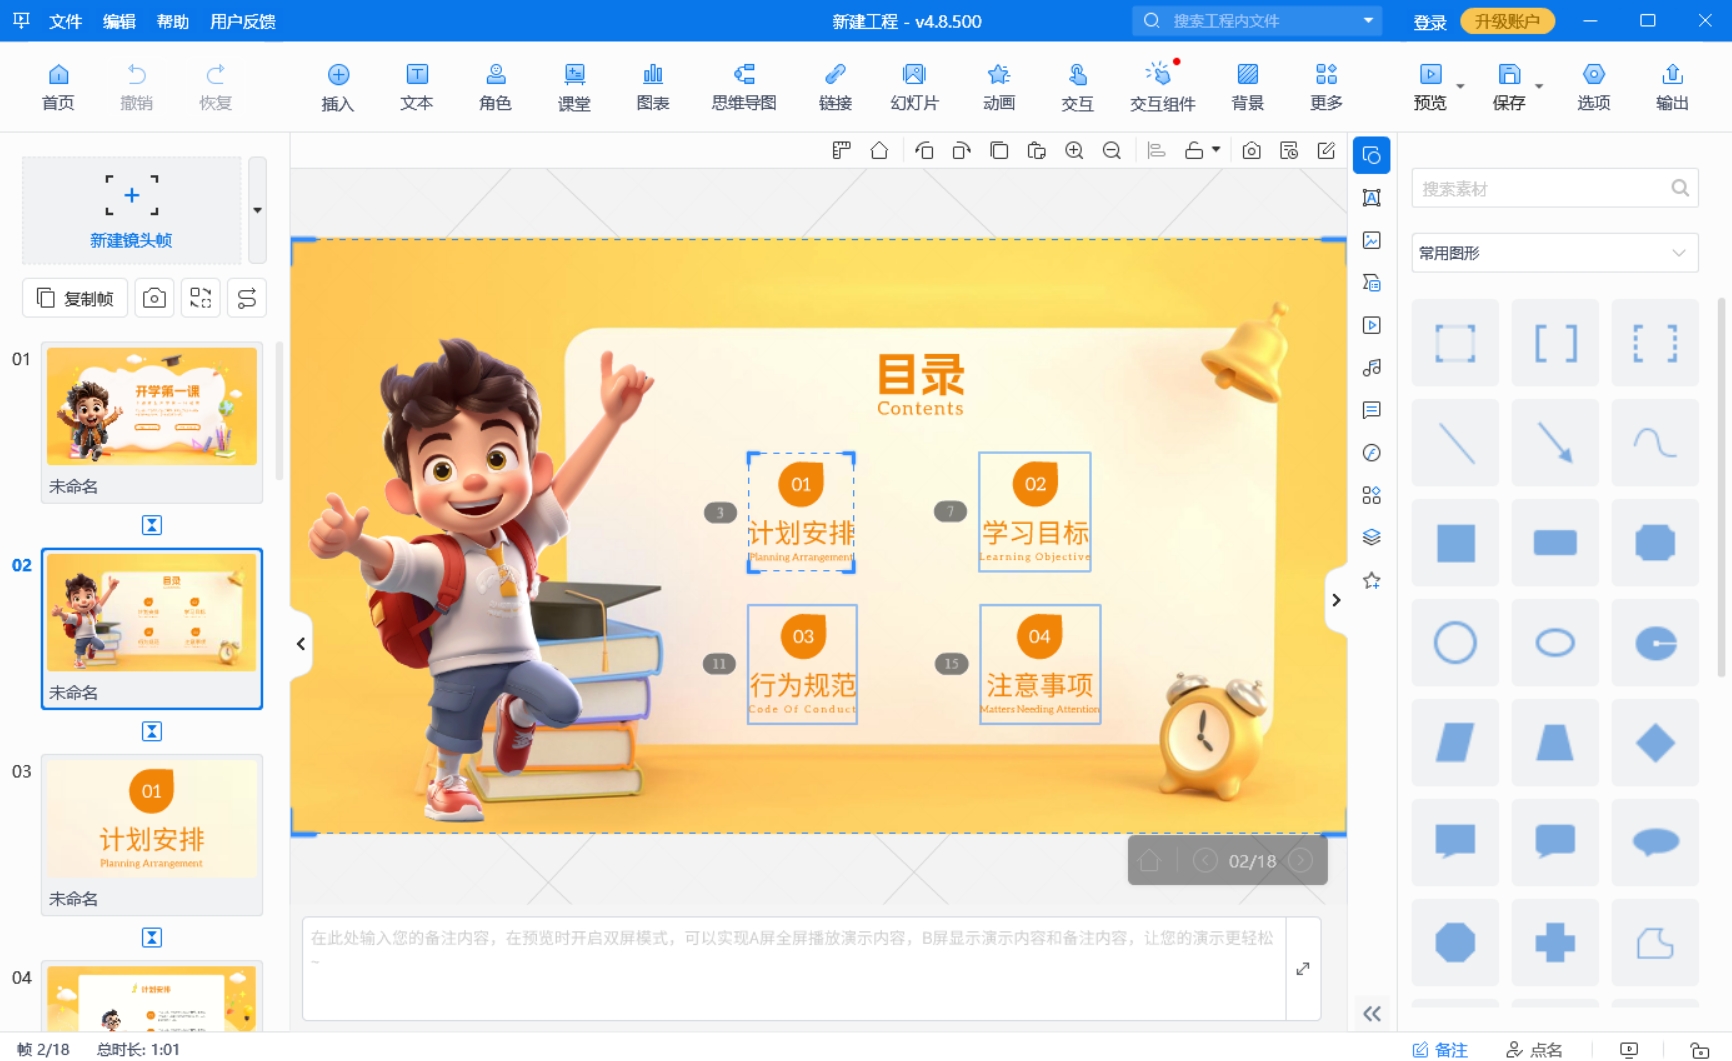The image size is (1732, 1061).
Task: Insert the solid square shape
Action: tap(1455, 543)
